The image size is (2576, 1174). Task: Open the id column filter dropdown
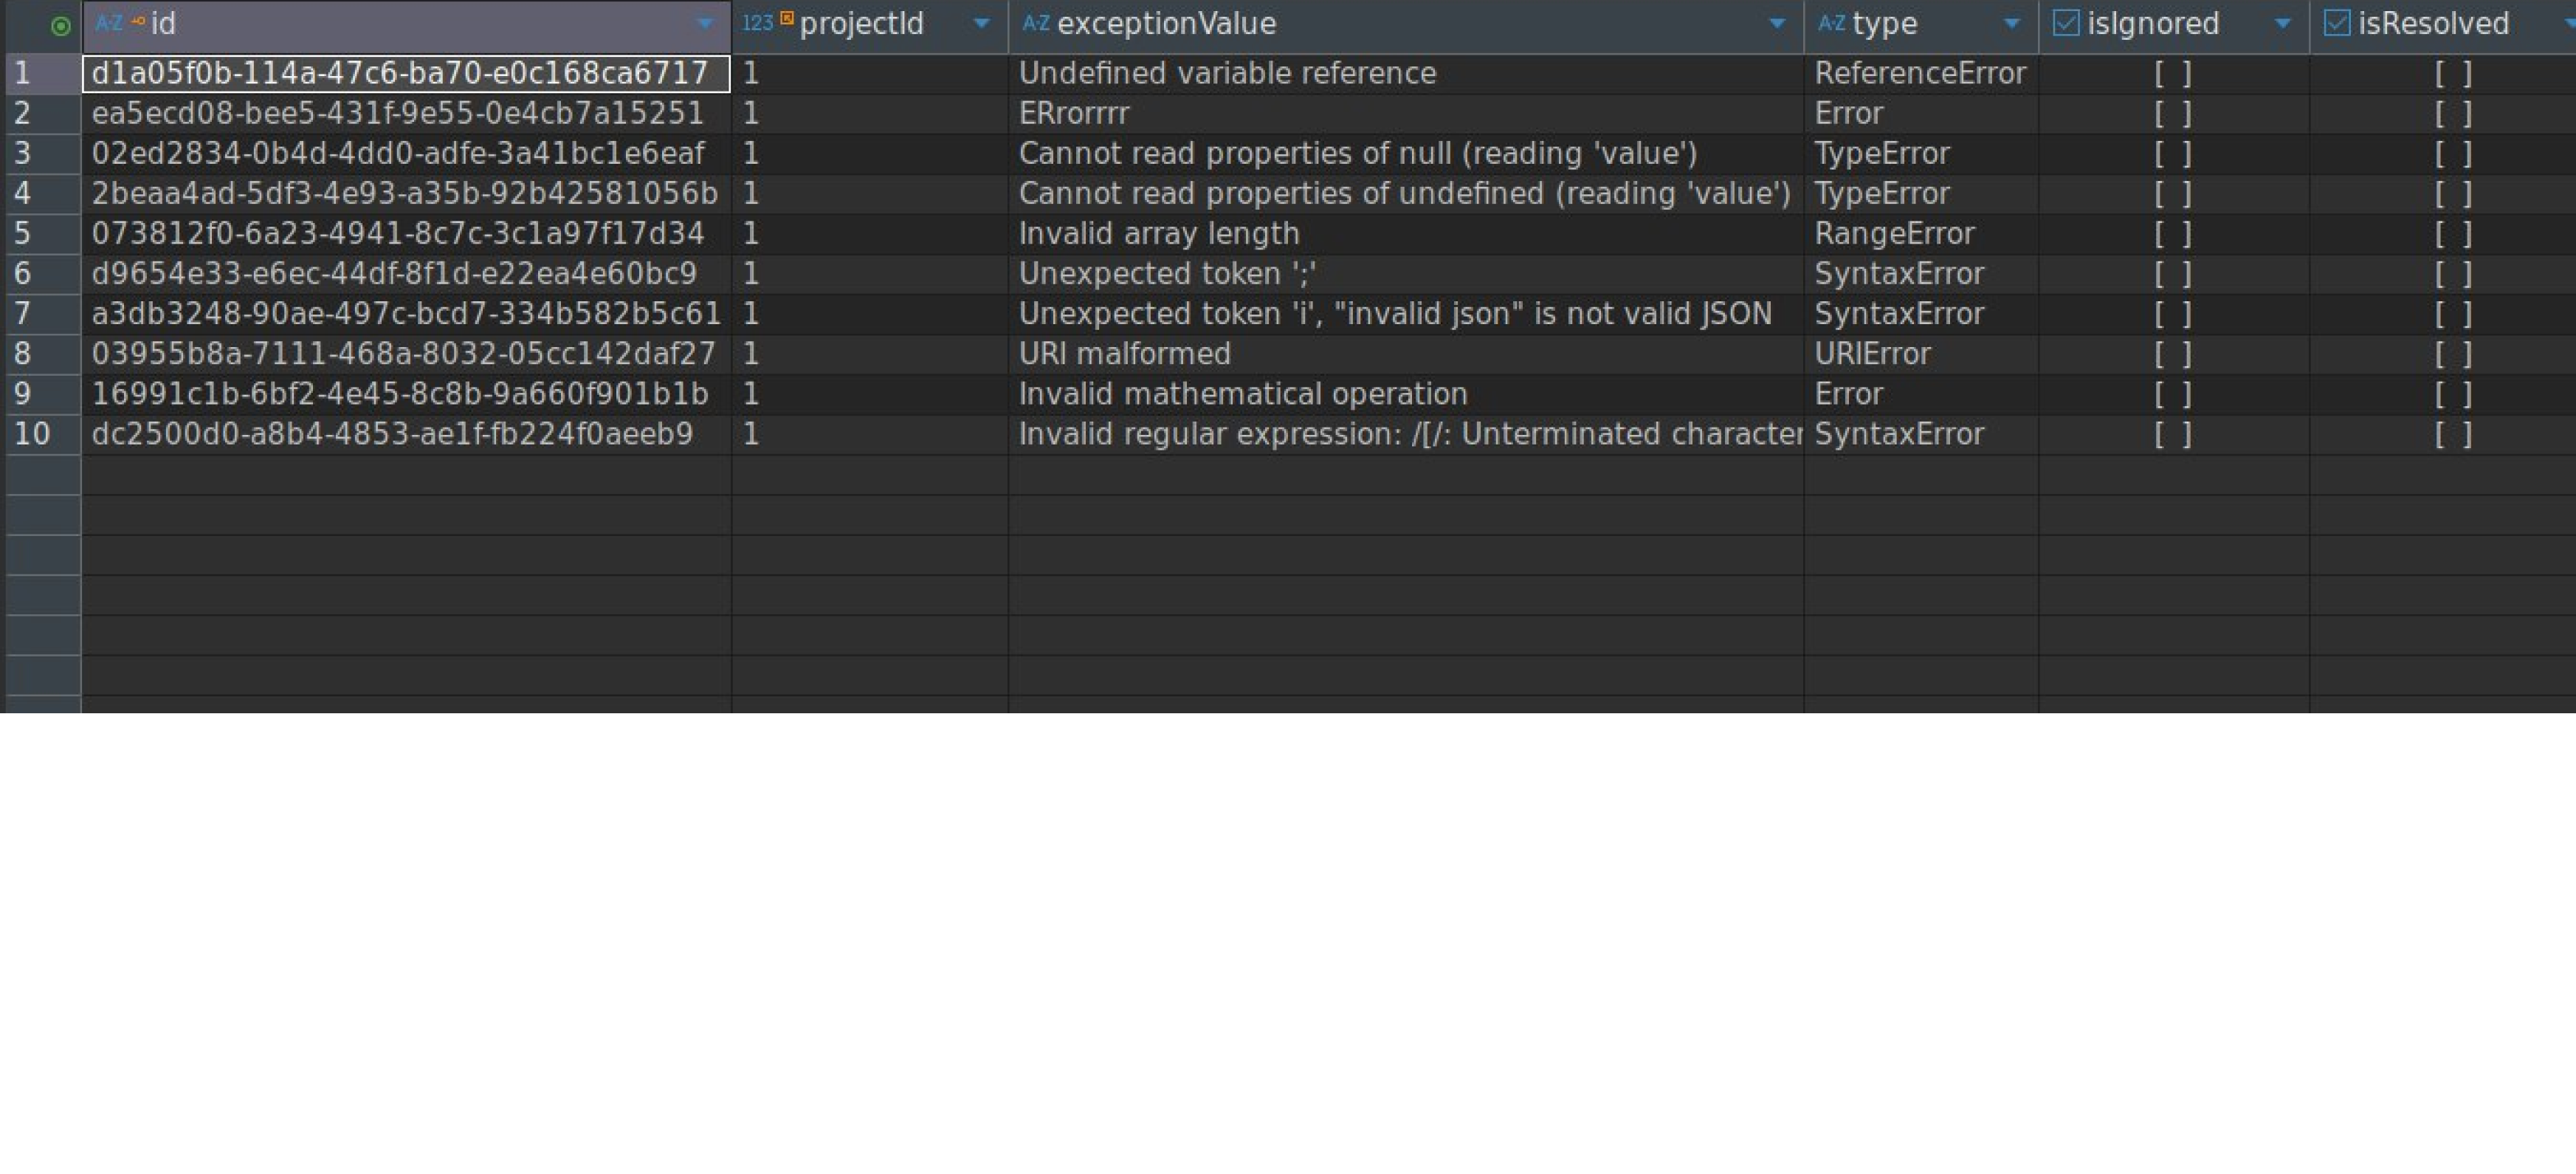pyautogui.click(x=705, y=24)
